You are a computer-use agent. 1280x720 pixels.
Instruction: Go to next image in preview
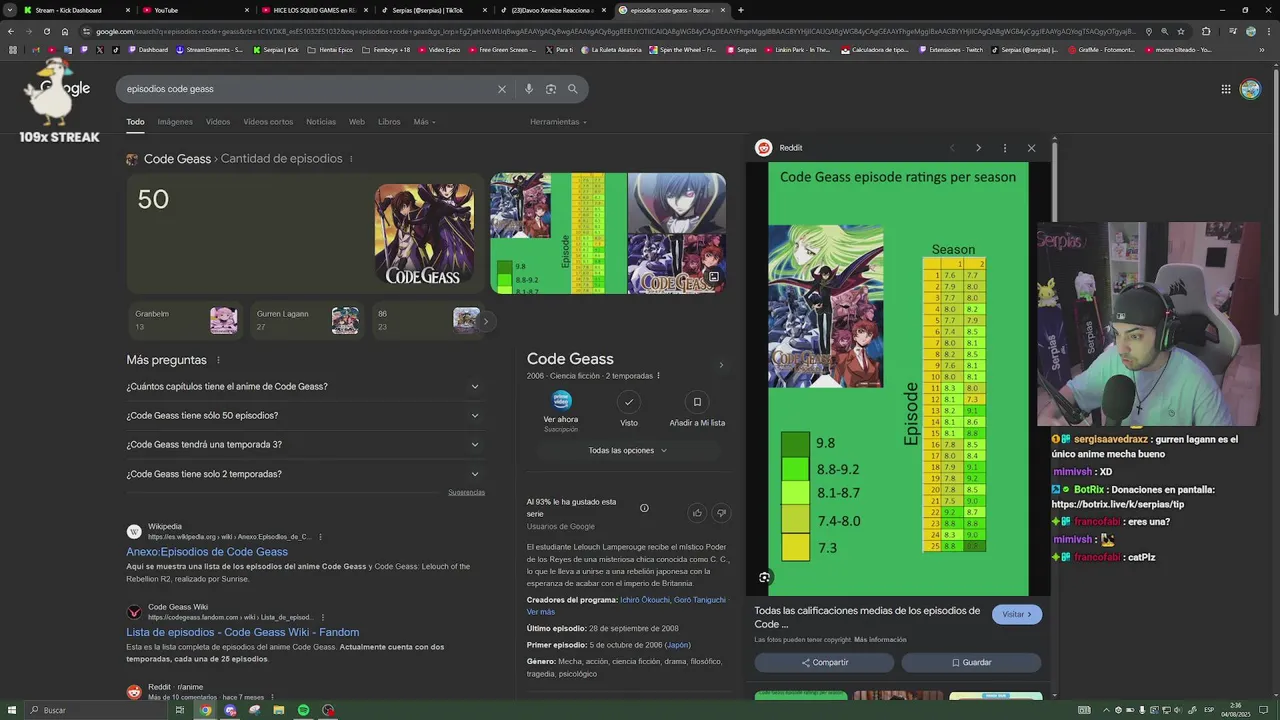(978, 148)
